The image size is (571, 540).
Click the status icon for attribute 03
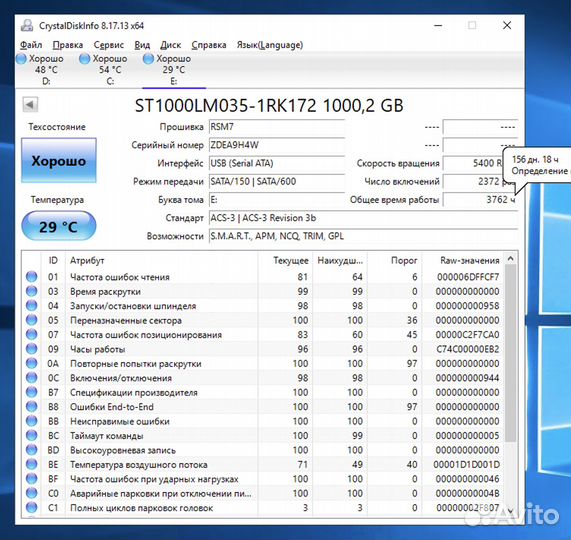[x=32, y=291]
